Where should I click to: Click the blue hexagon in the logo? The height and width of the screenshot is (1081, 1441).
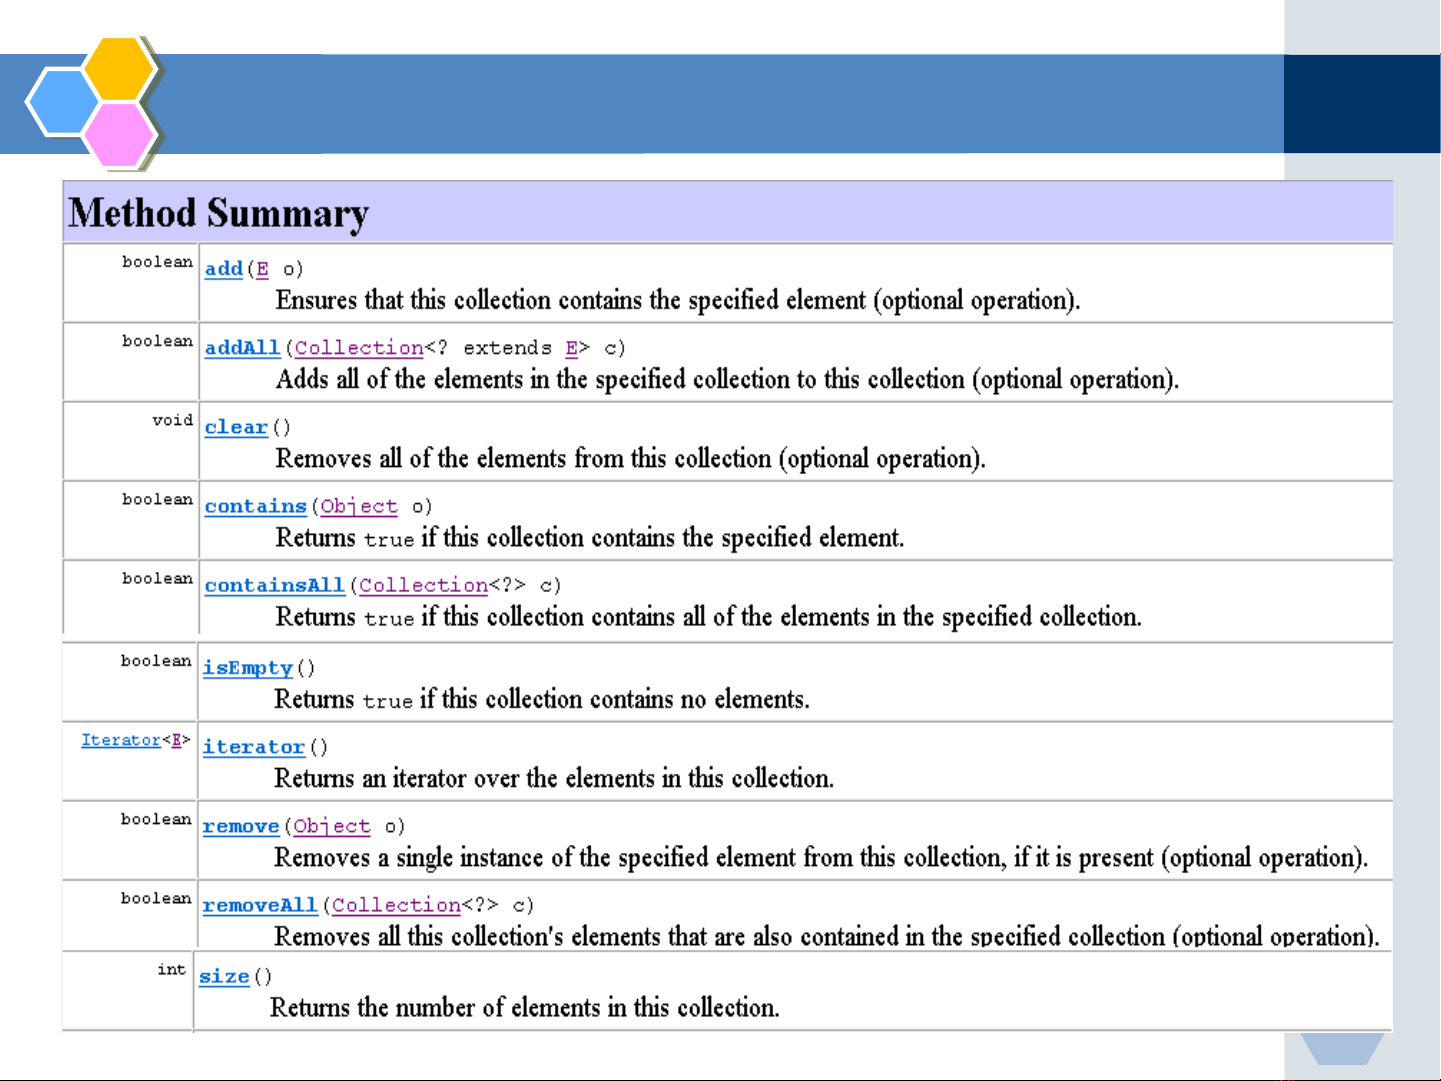(x=62, y=102)
